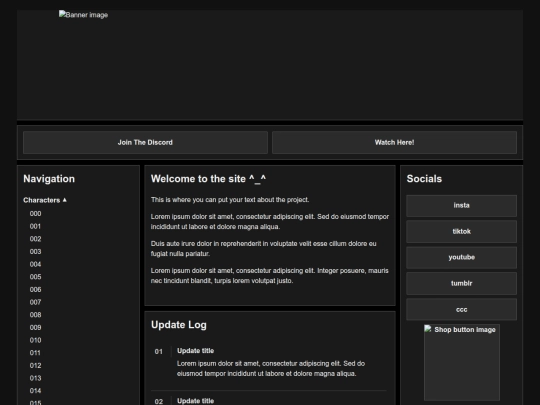Select character 011 in Navigation
The width and height of the screenshot is (540, 405).
coord(35,353)
